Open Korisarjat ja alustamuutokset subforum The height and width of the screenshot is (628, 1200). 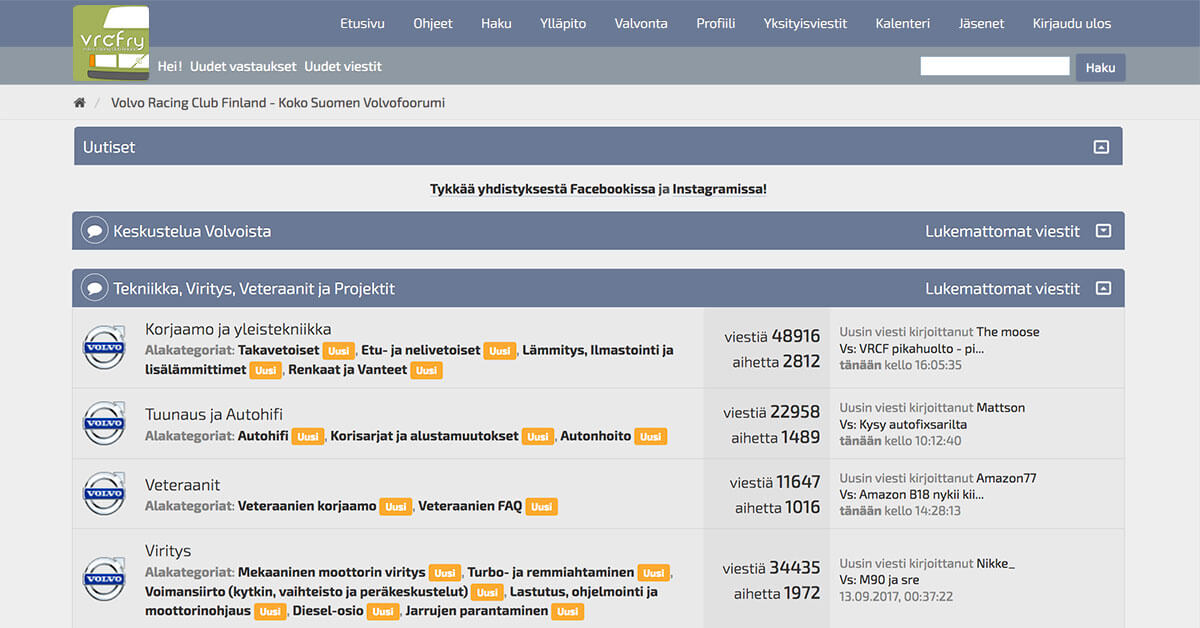[x=424, y=437]
